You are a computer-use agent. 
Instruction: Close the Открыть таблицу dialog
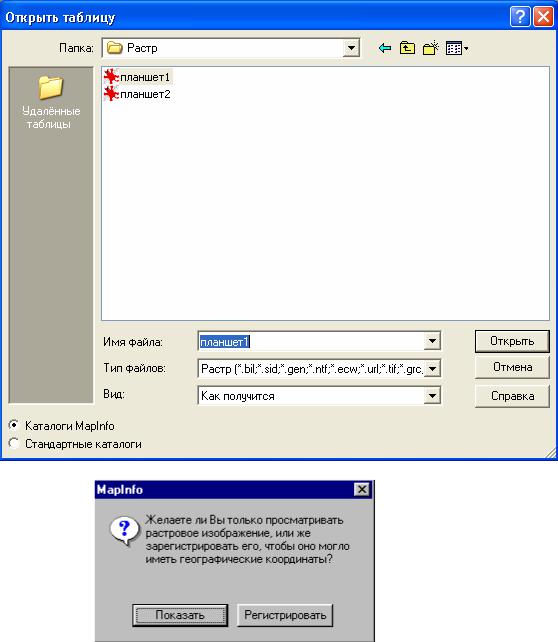coord(544,17)
